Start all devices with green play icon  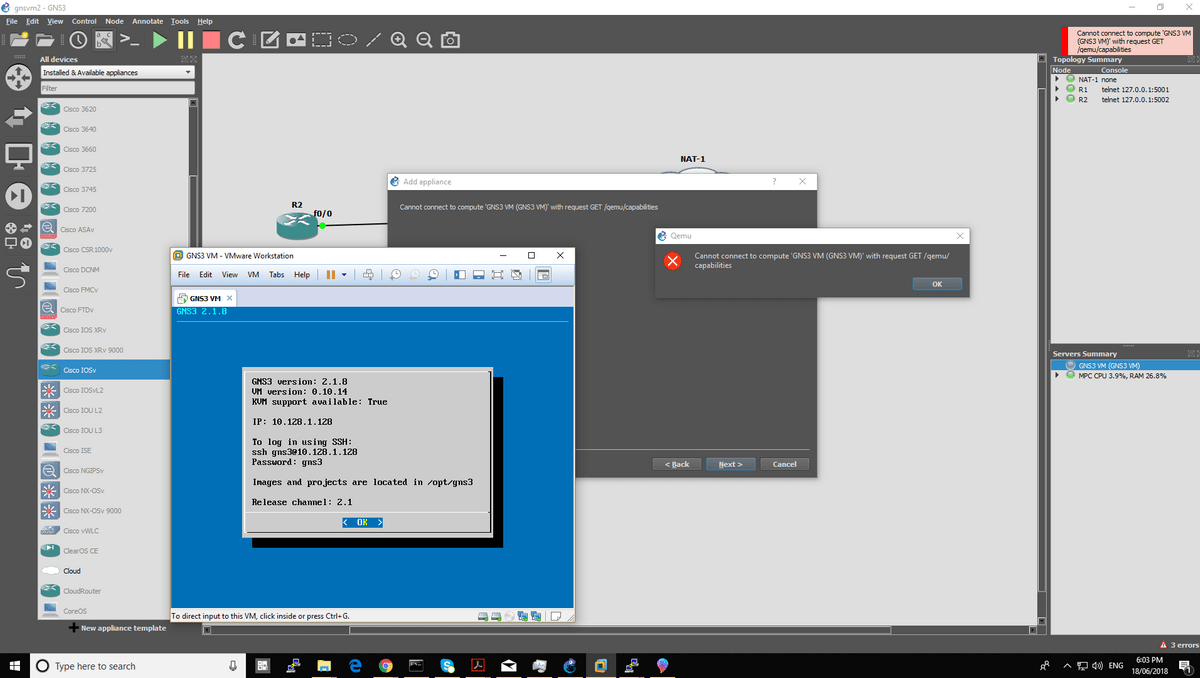(x=160, y=39)
